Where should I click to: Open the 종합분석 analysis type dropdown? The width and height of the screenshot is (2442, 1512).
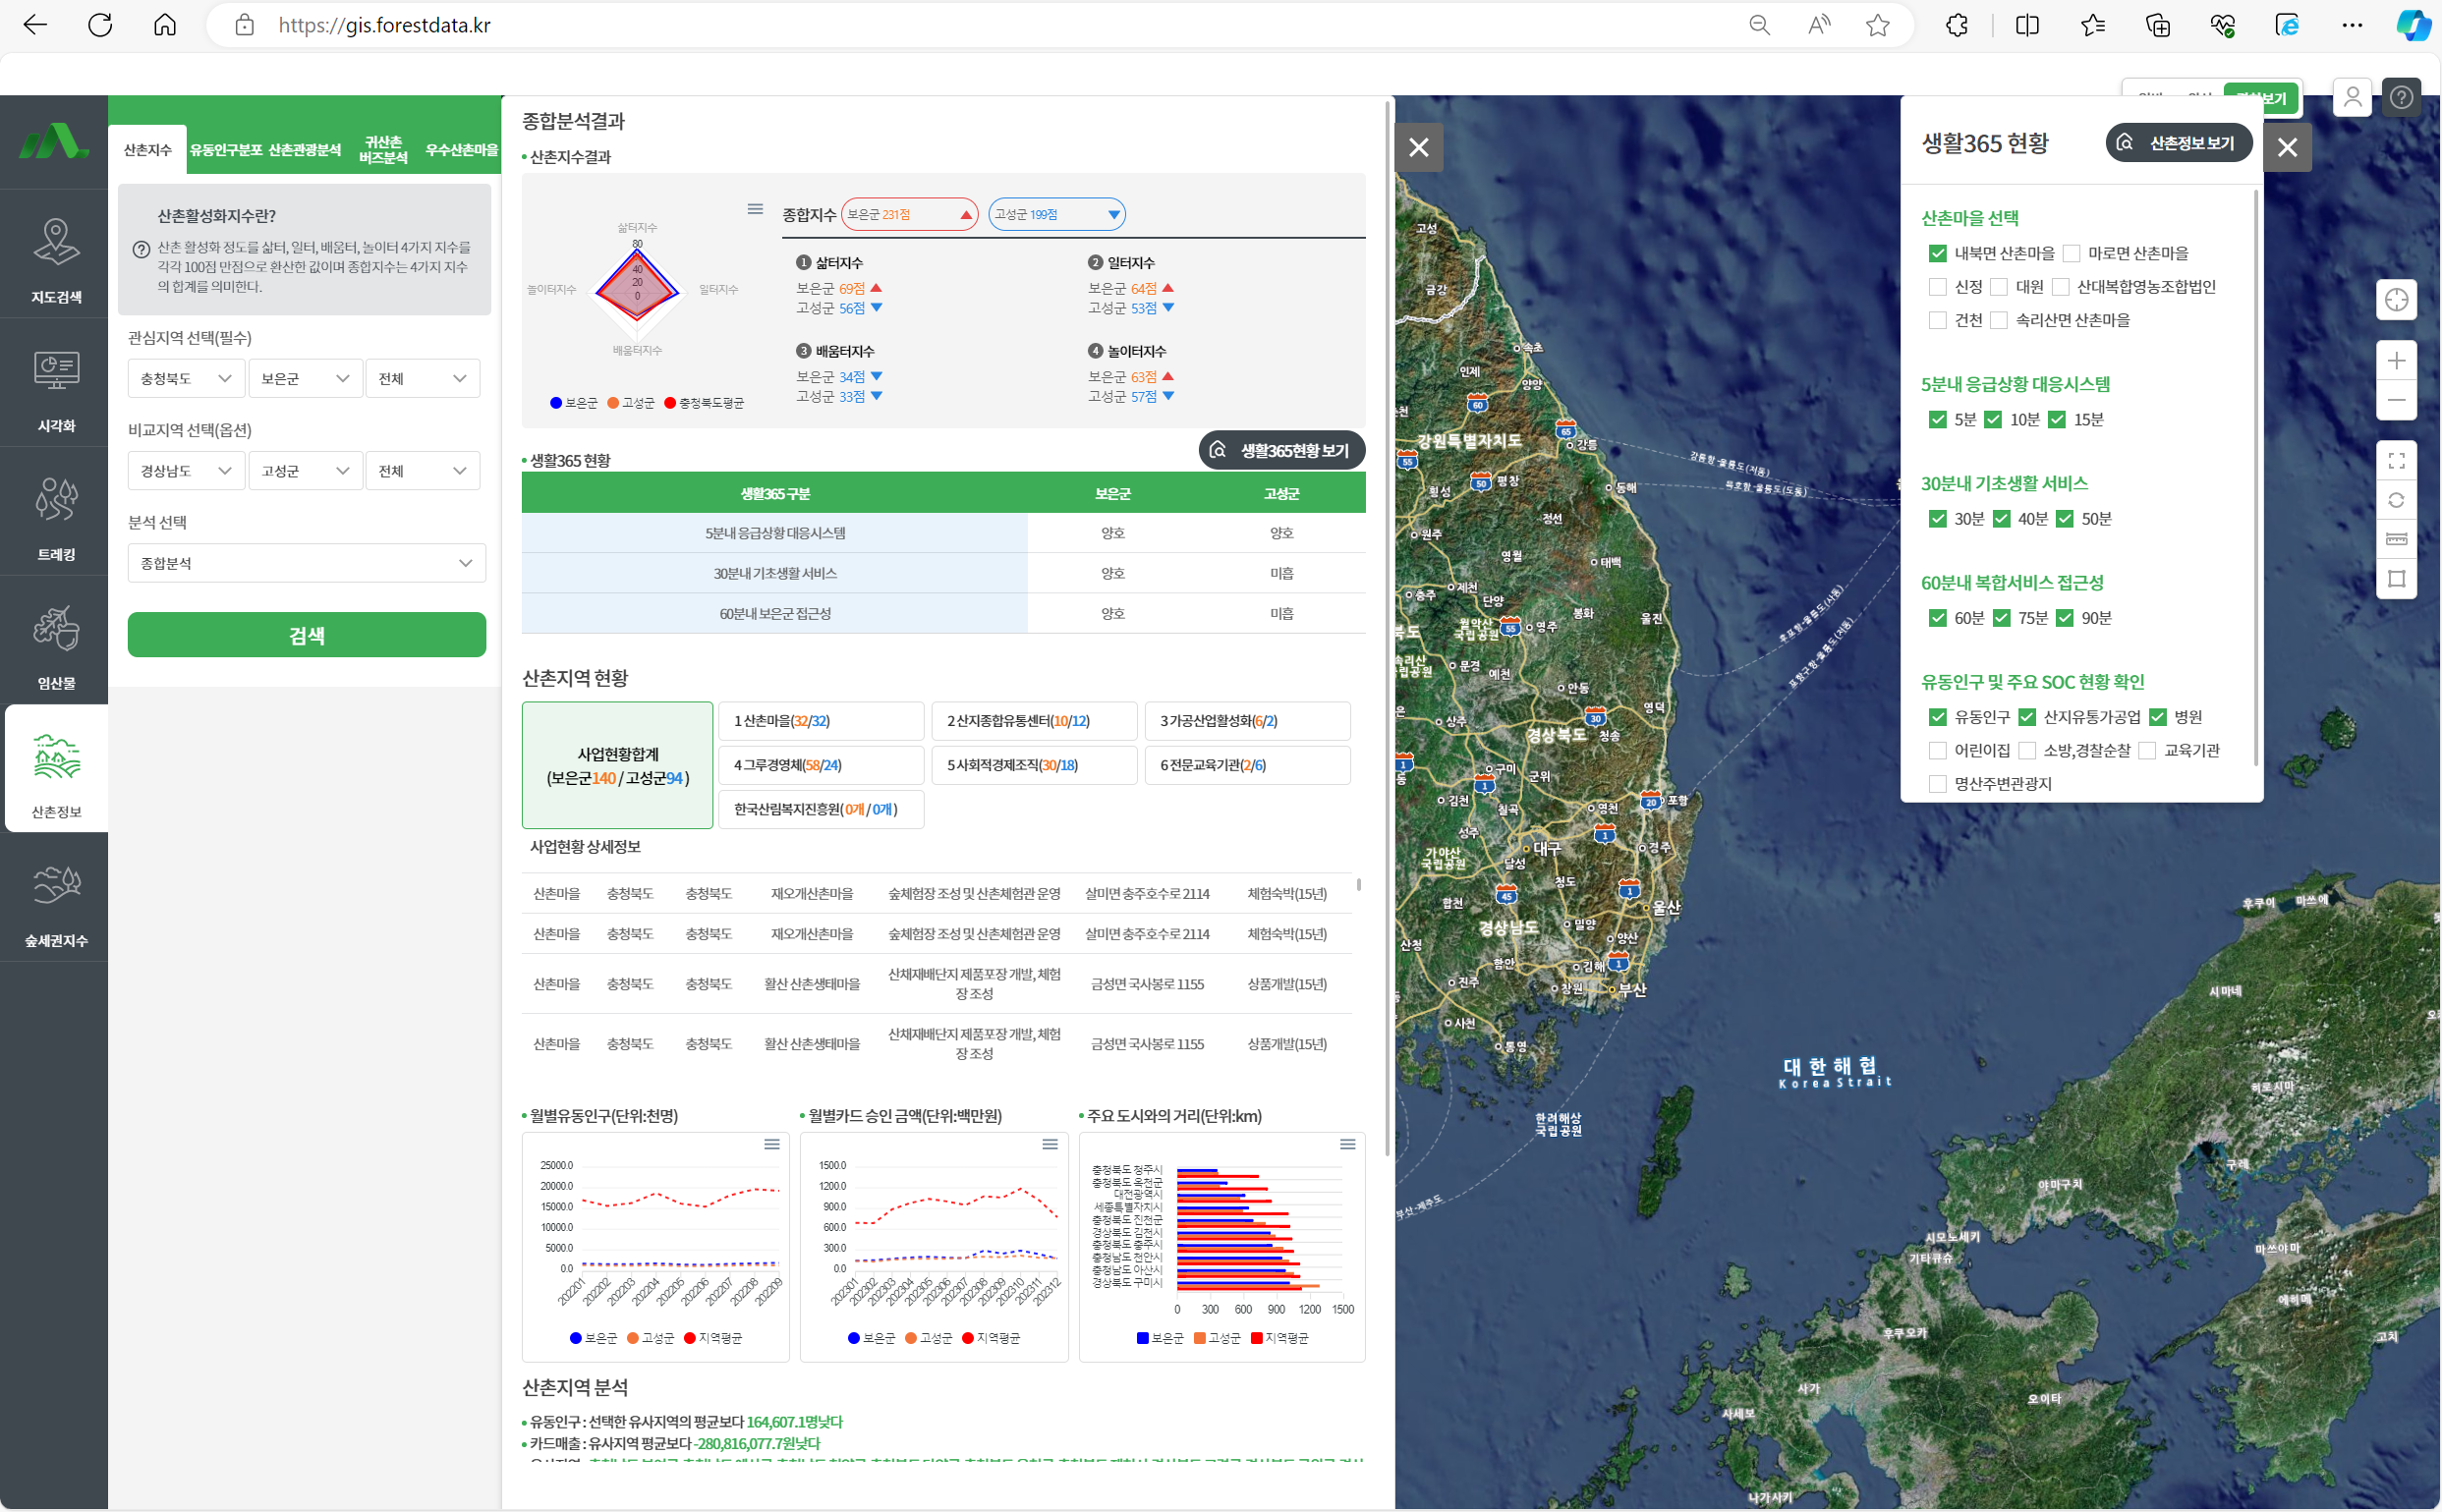[x=306, y=563]
